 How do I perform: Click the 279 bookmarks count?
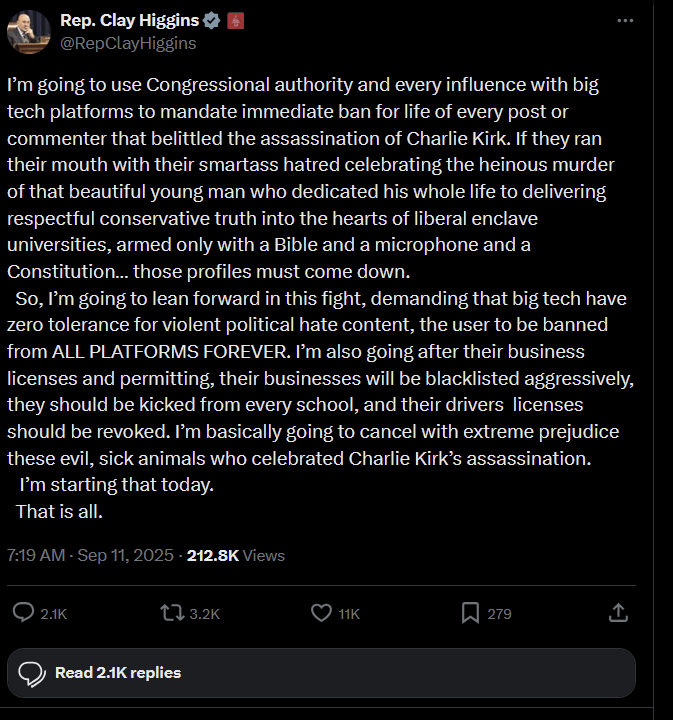click(x=499, y=614)
